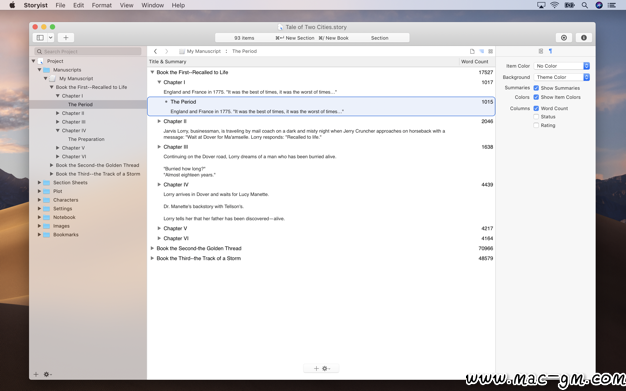Screen dimensions: 626x391
Task: Click the Manuscripts folder icon
Action: click(47, 70)
